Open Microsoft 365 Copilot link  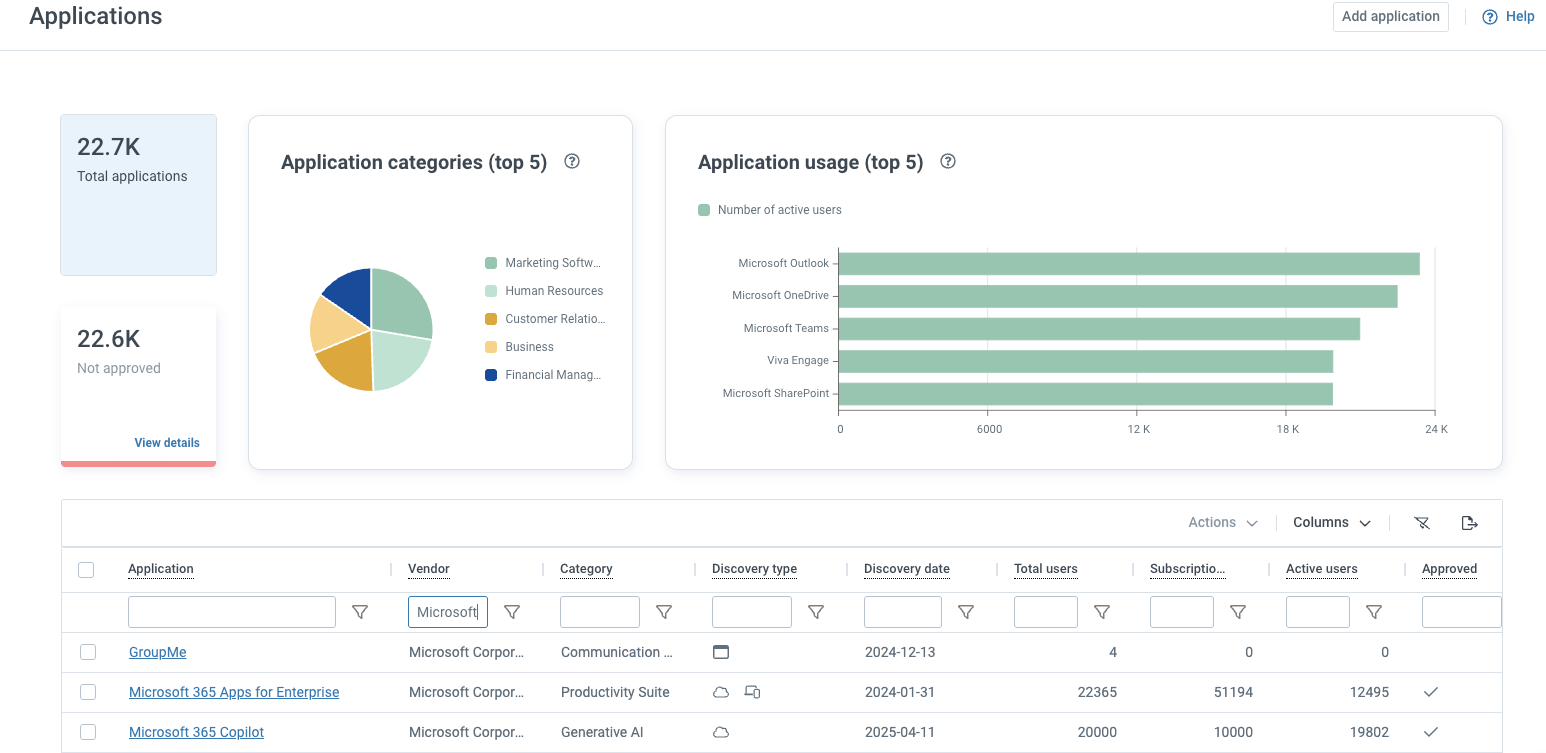click(196, 732)
